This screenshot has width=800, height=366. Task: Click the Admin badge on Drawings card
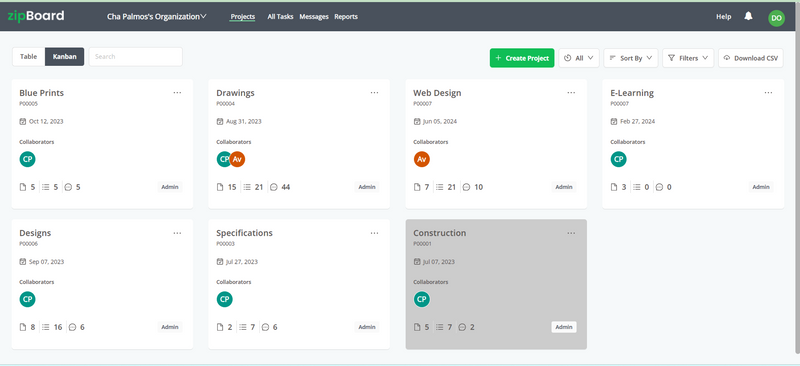coord(367,187)
